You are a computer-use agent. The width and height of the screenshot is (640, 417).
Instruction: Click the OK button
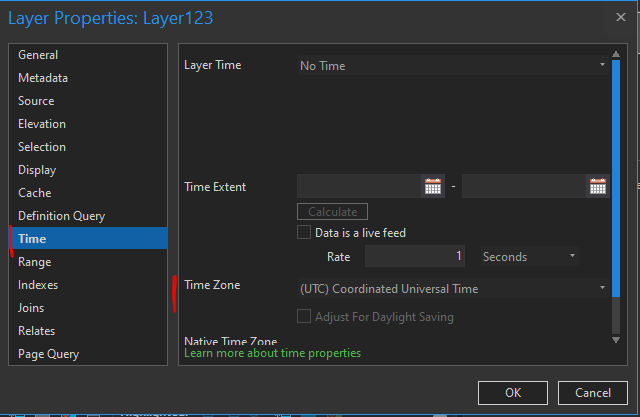pos(512,392)
